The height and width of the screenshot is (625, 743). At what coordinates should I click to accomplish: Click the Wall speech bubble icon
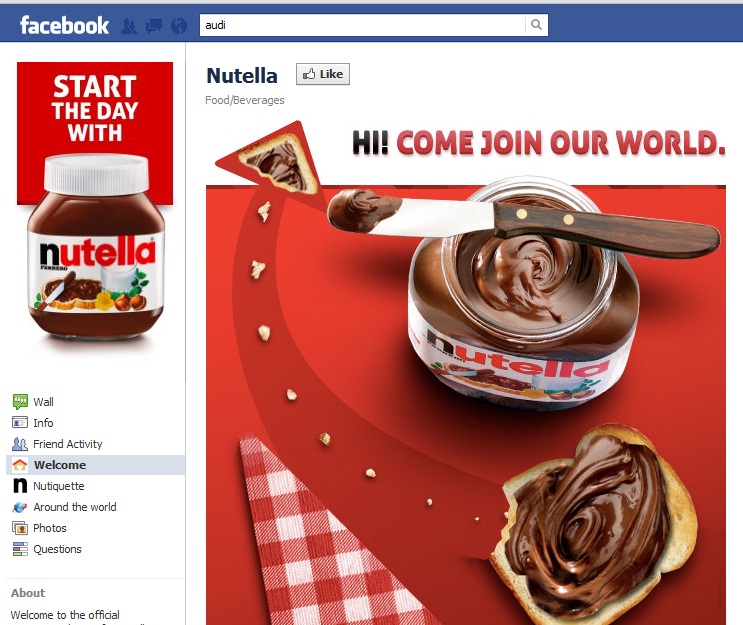[x=20, y=402]
